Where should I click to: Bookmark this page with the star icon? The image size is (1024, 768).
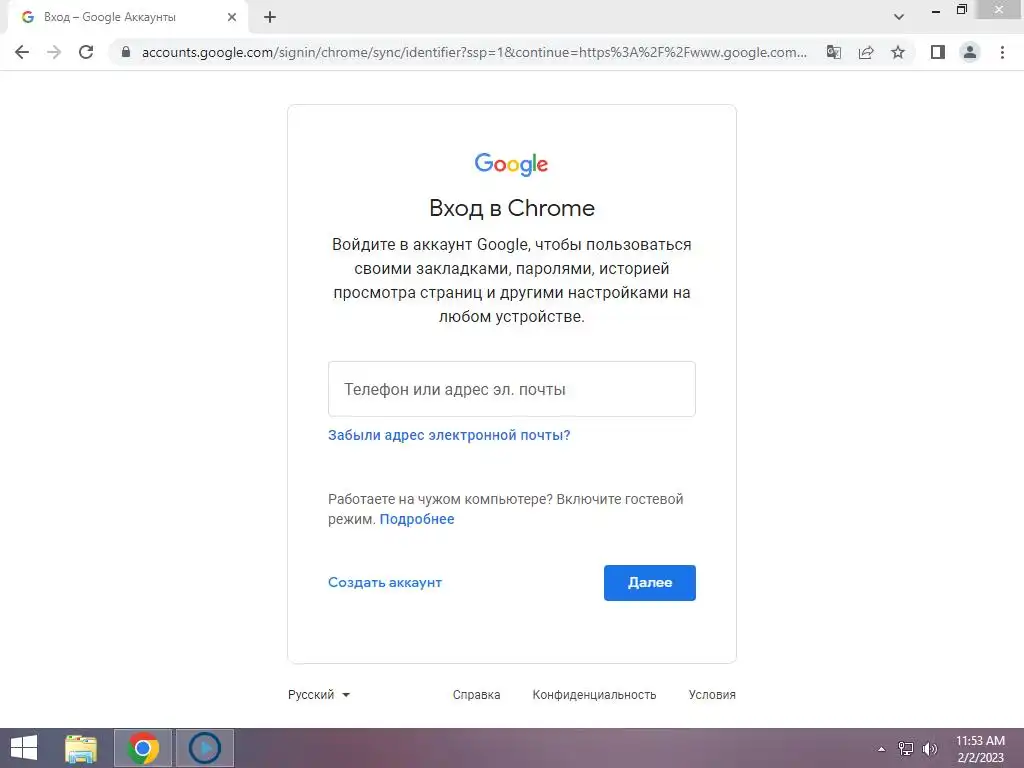click(898, 52)
